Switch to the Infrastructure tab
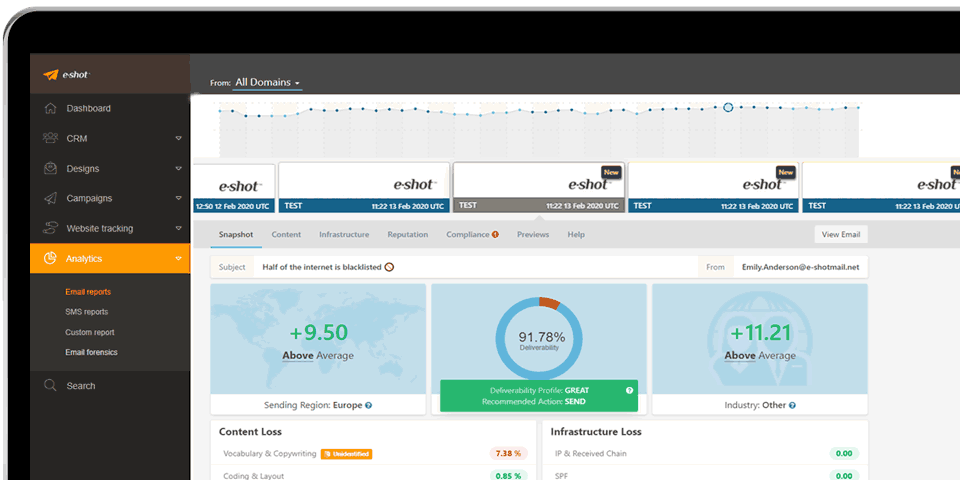The height and width of the screenshot is (480, 960). coord(344,234)
